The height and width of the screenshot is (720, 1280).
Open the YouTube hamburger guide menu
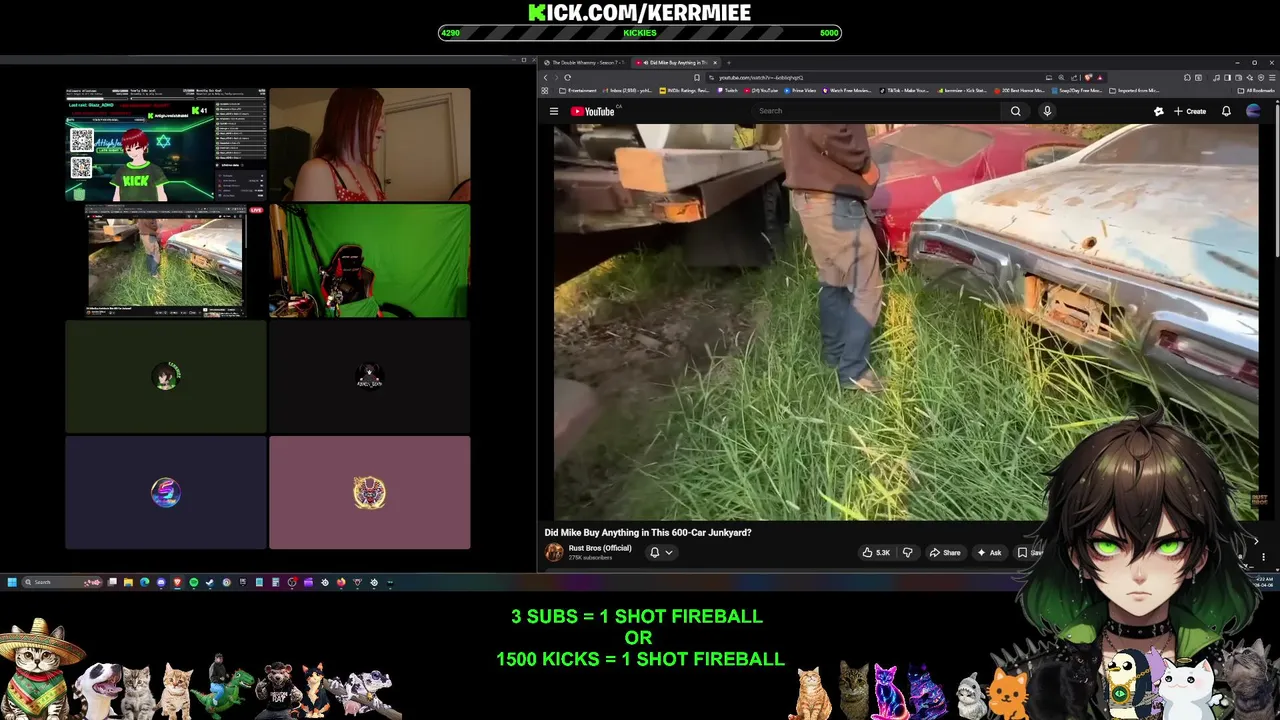553,111
